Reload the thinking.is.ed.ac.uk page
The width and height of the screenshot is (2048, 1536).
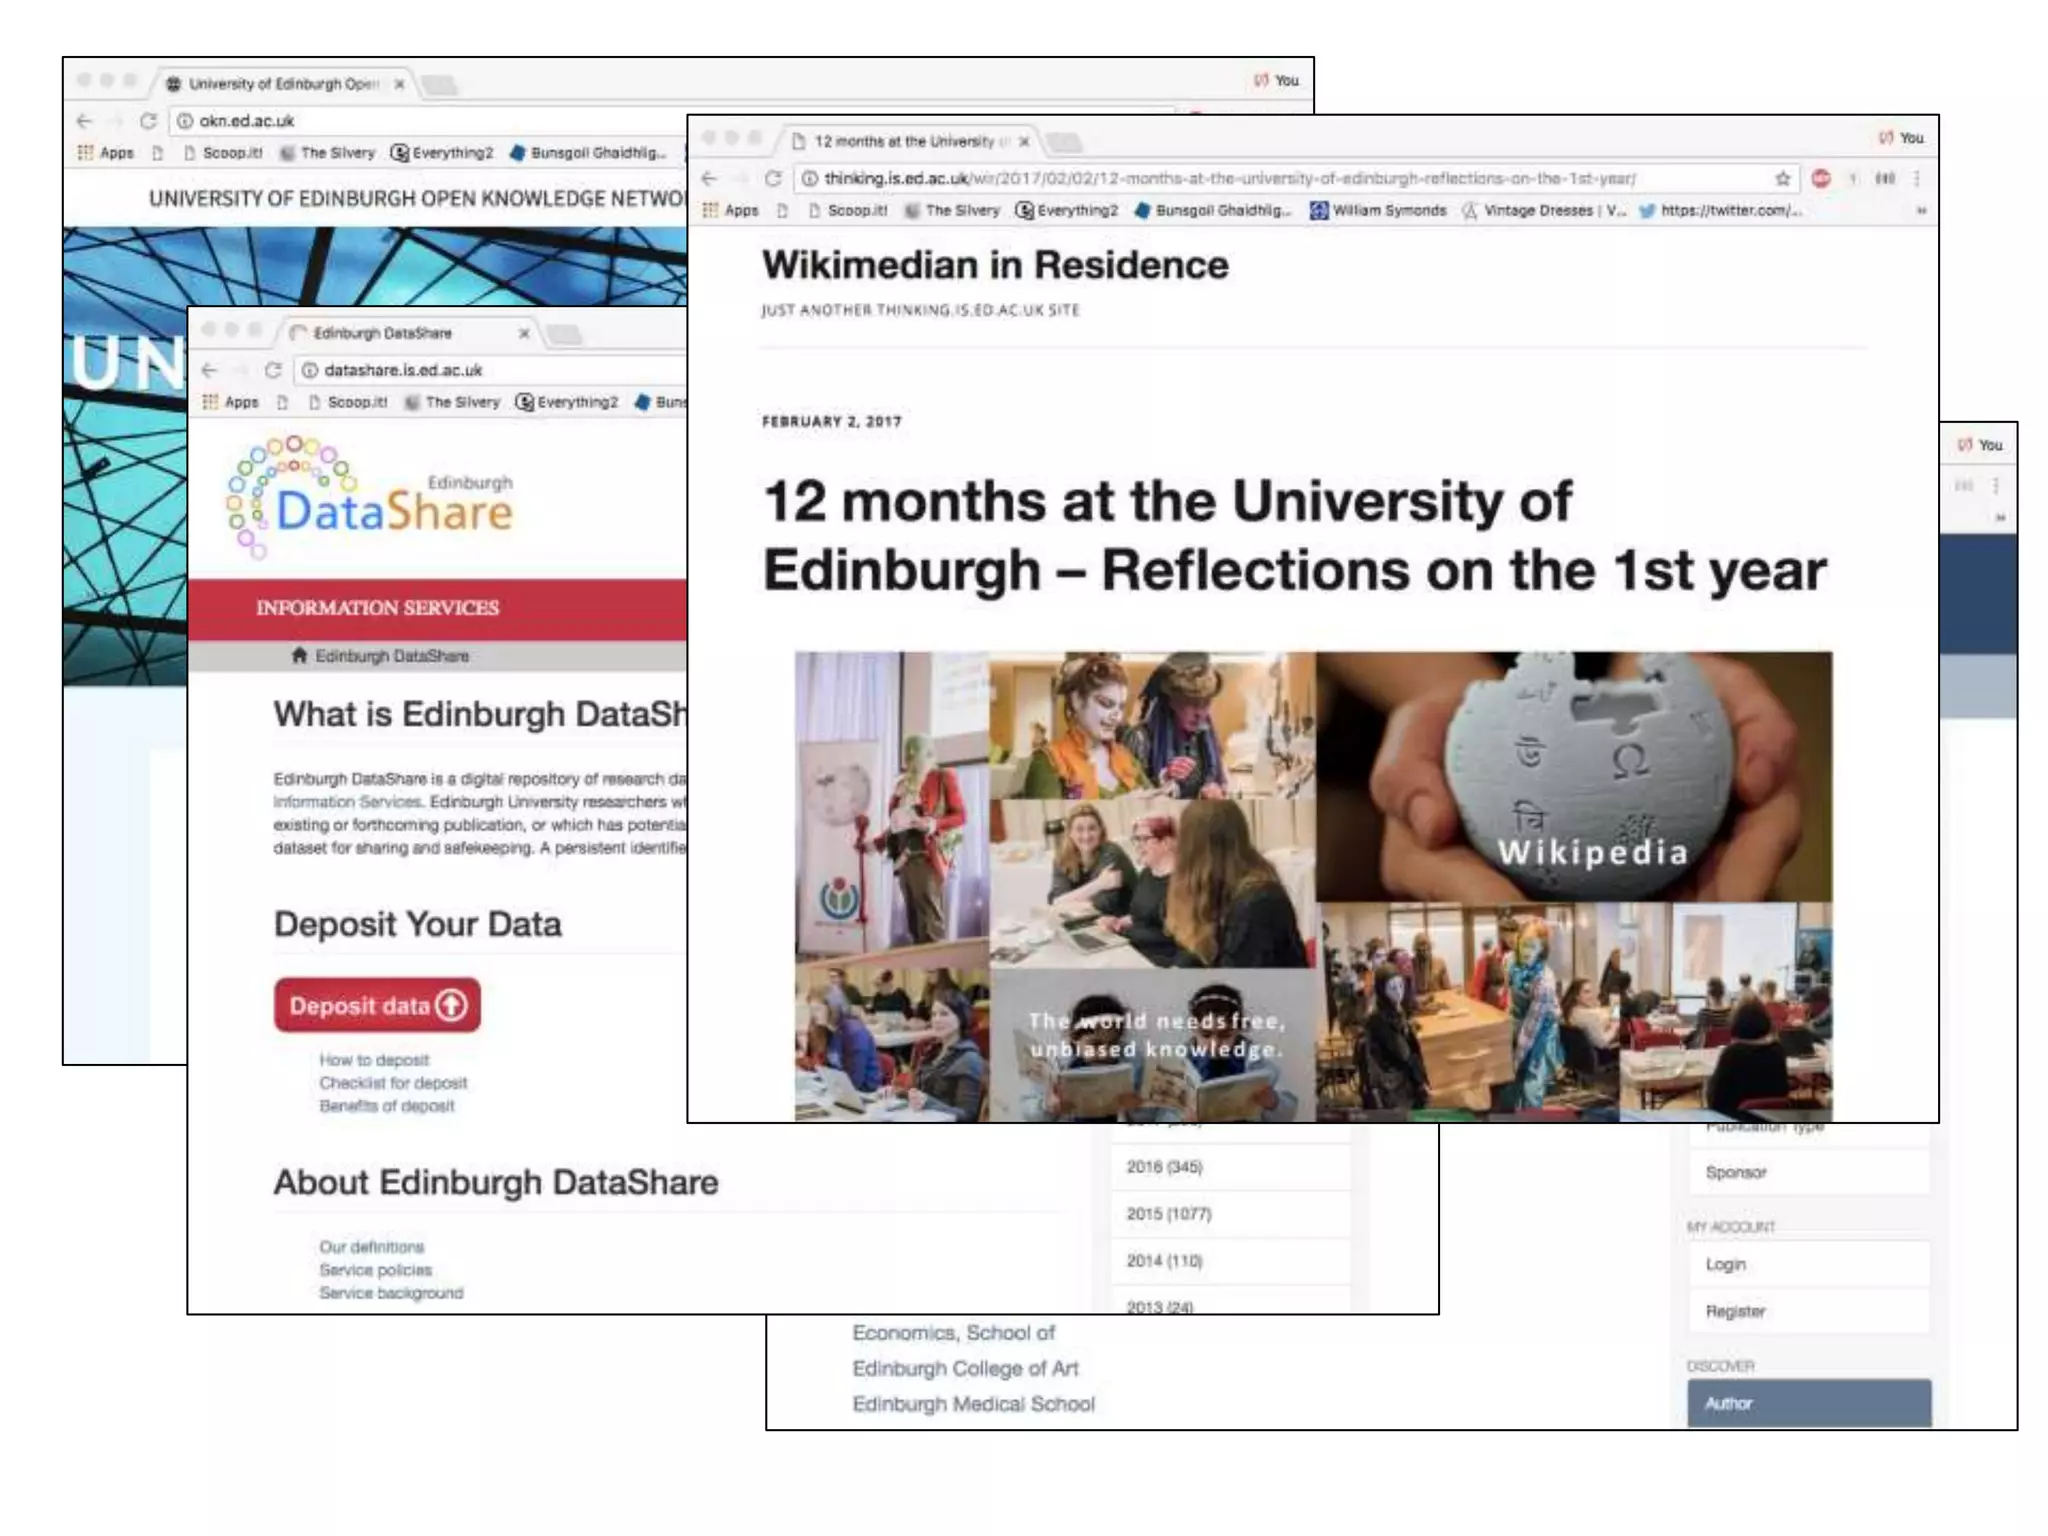pos(772,178)
